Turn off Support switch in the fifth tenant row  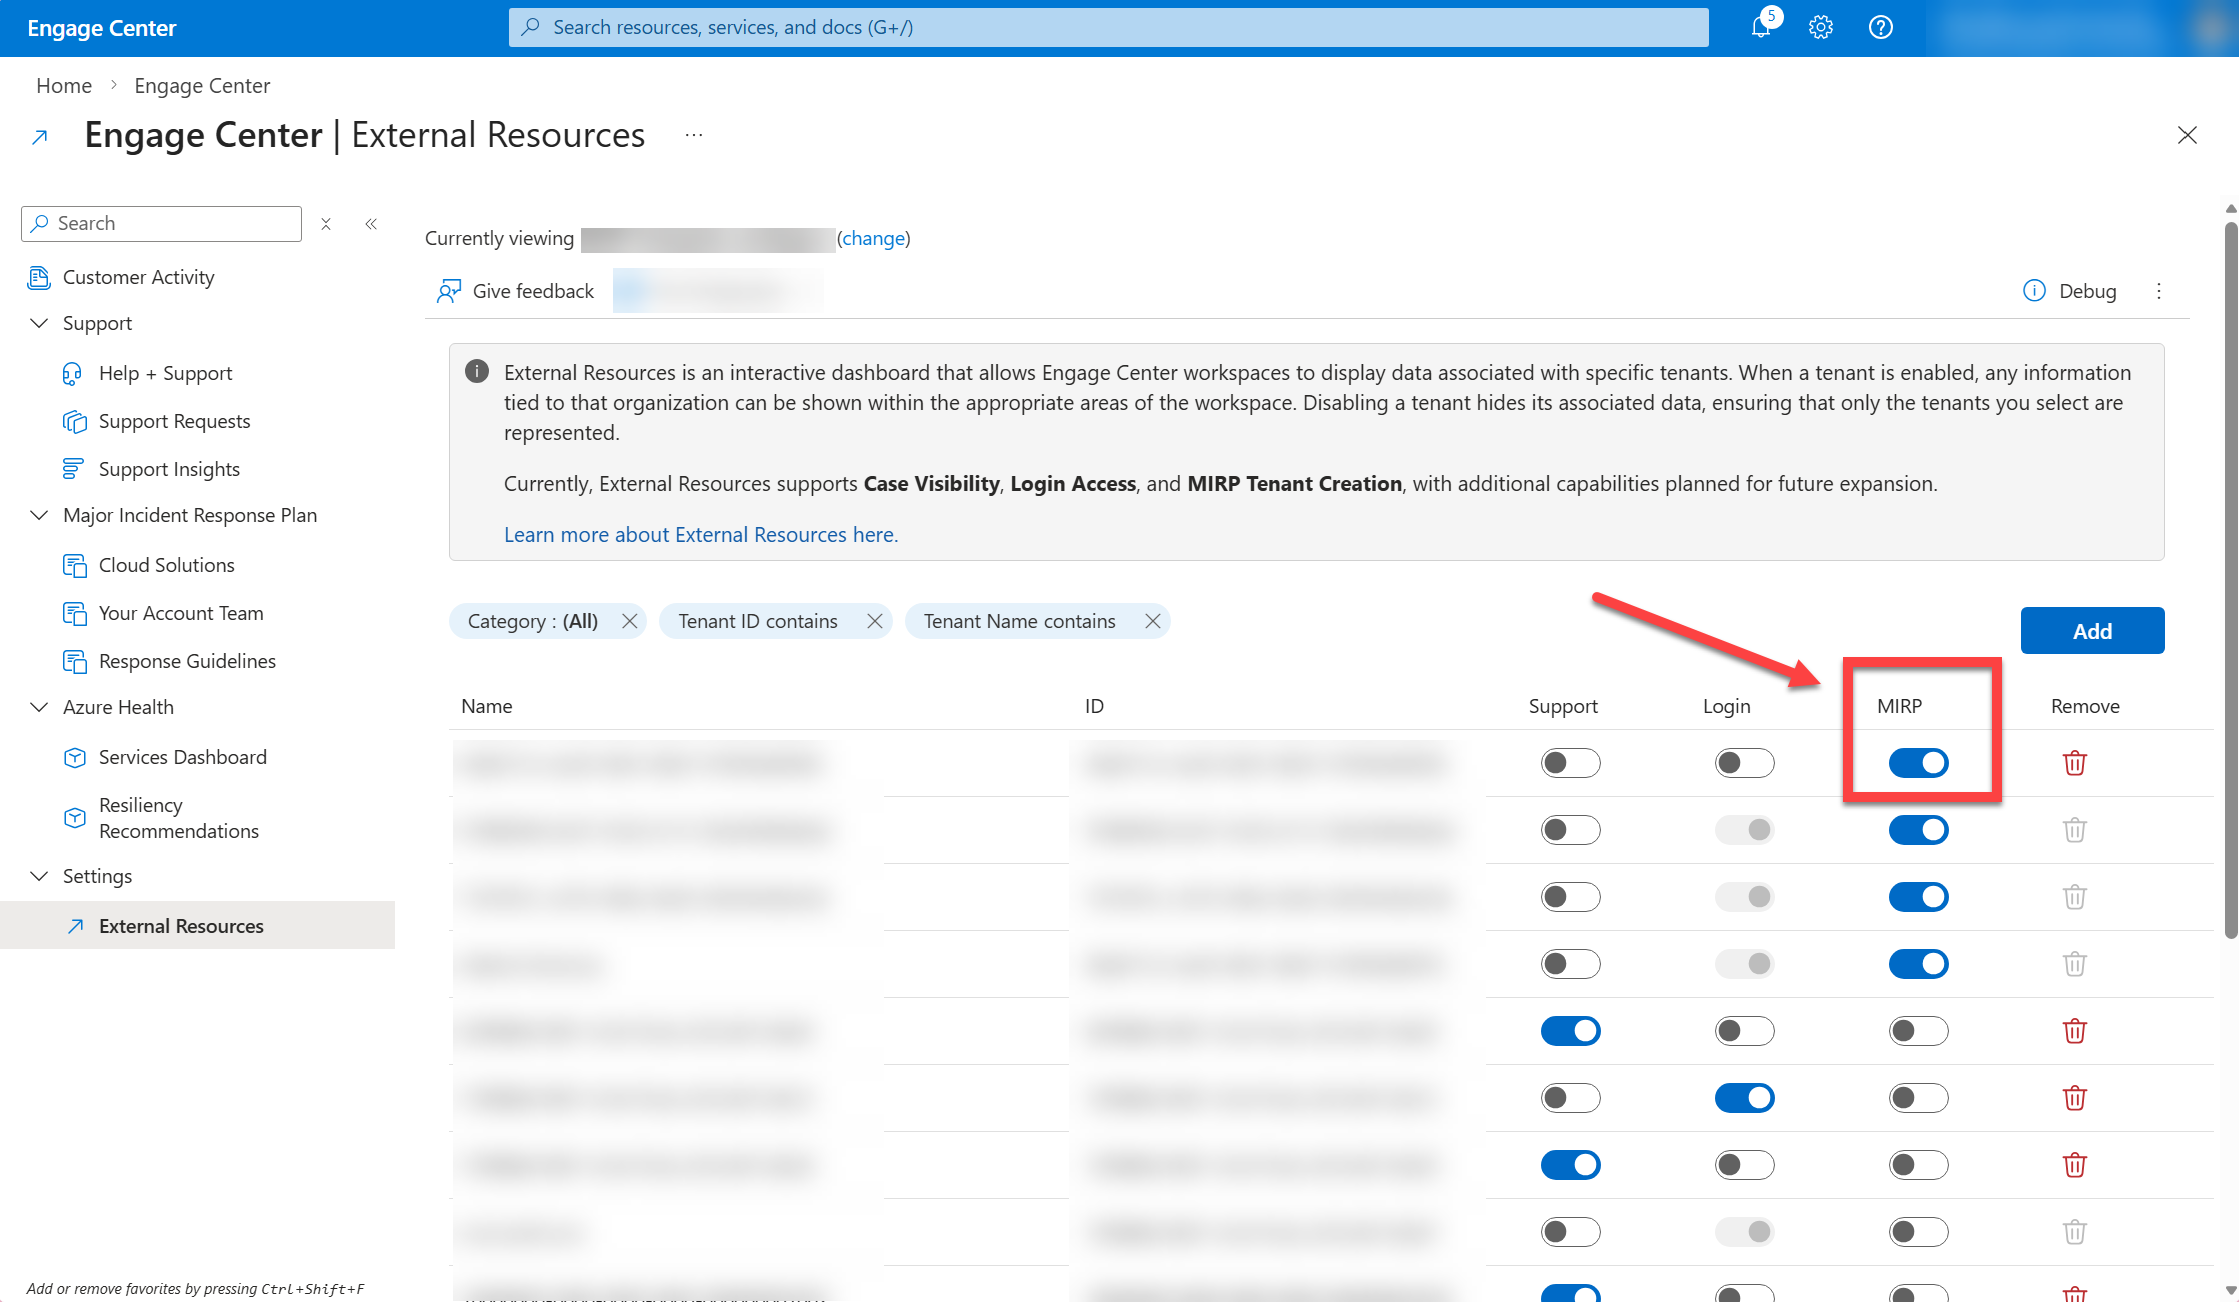click(1570, 1031)
